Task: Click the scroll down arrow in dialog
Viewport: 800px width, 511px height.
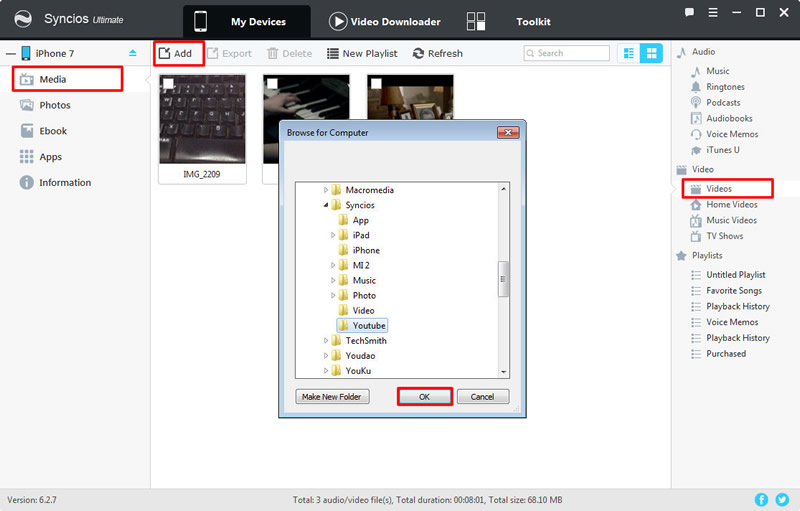Action: pos(504,372)
